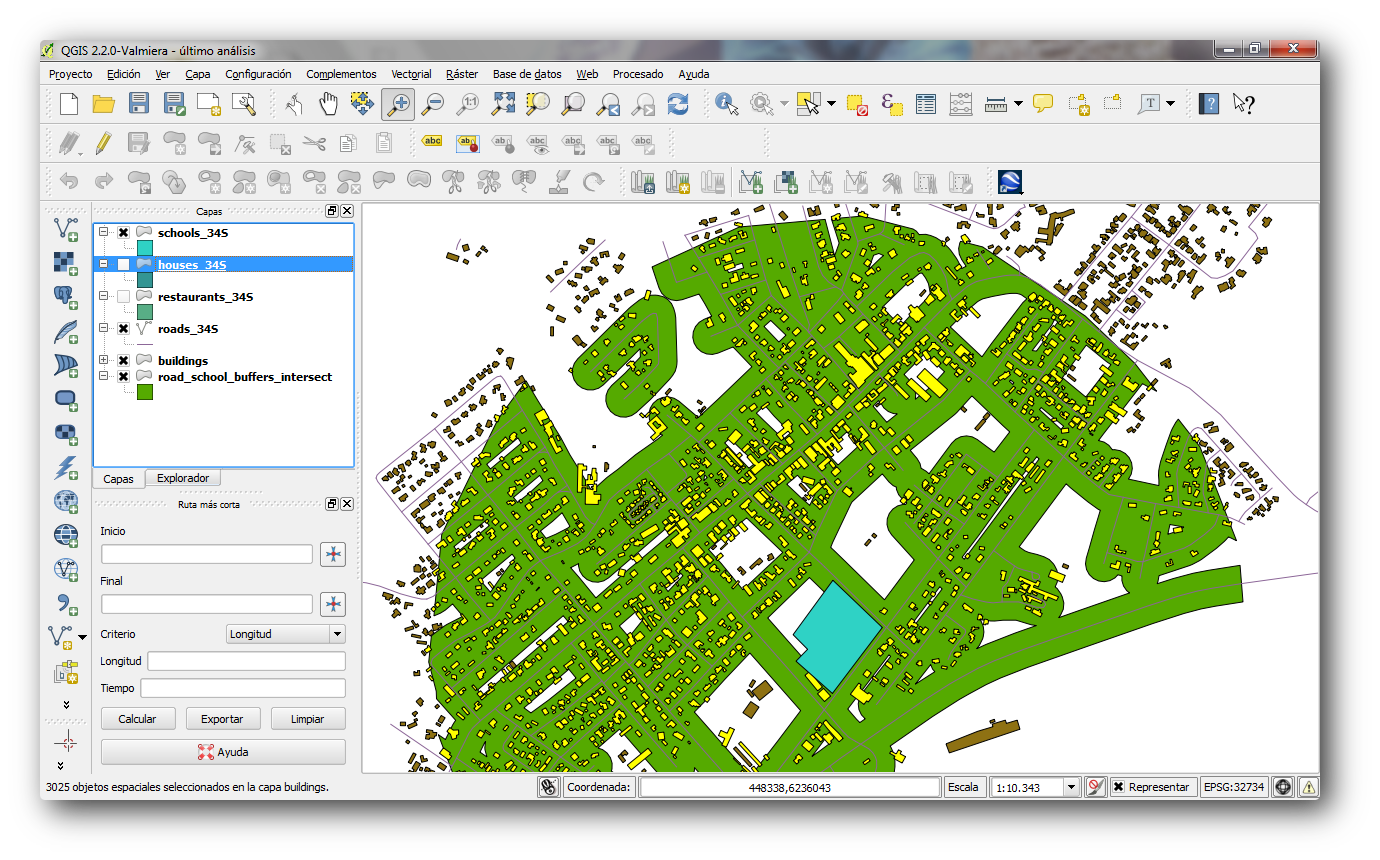
Task: Collapse the schools_34S layer tree node
Action: 103,232
